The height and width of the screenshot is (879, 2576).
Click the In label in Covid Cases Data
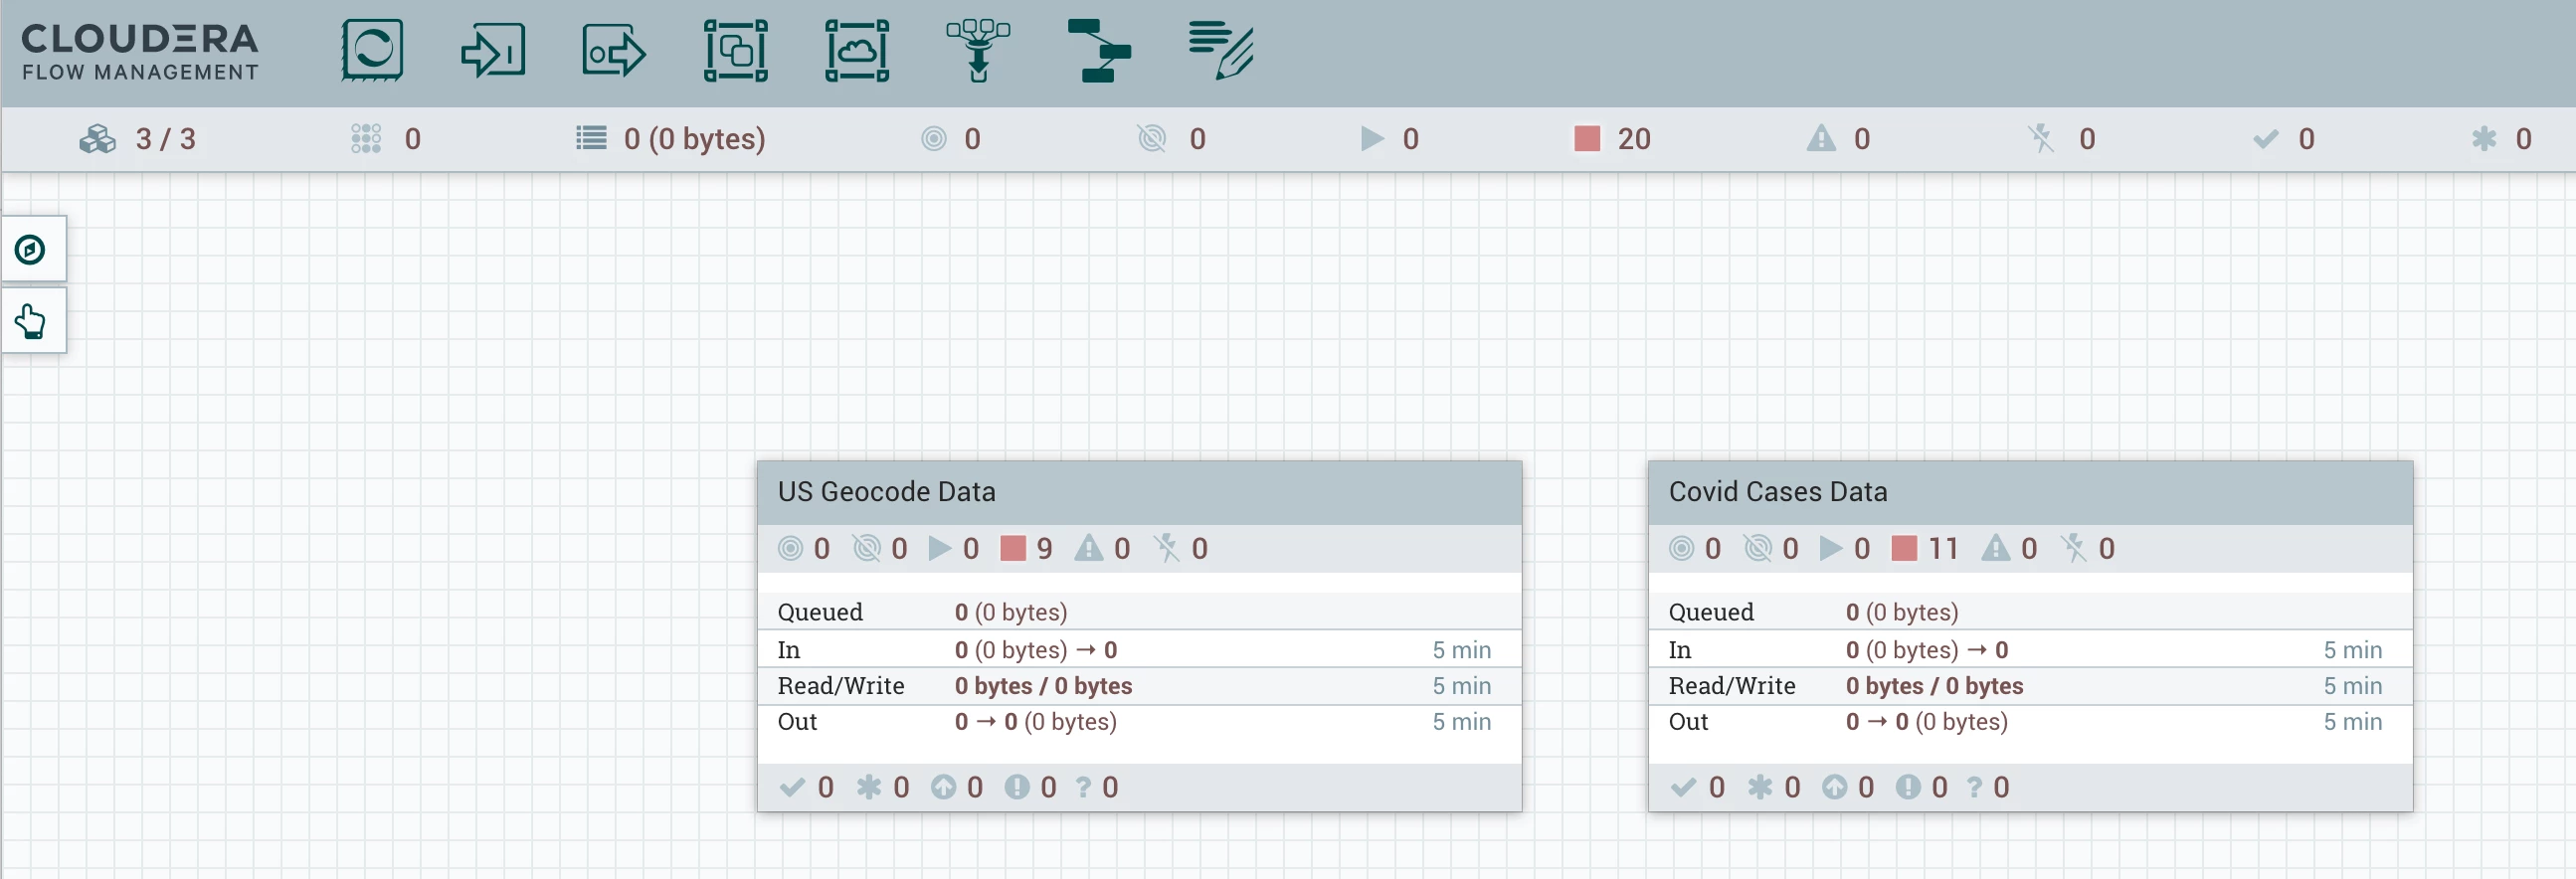point(1679,650)
